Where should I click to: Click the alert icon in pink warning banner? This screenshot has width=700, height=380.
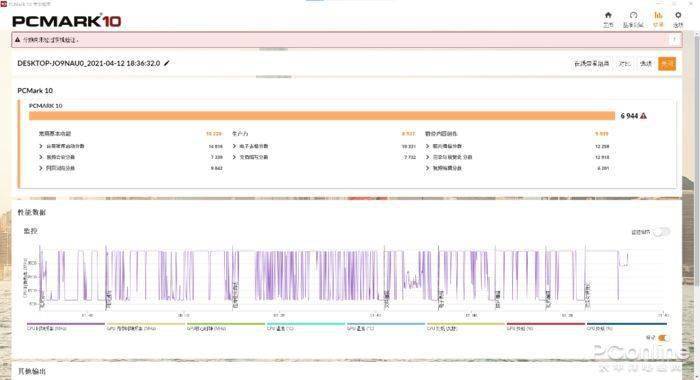pyautogui.click(x=17, y=40)
